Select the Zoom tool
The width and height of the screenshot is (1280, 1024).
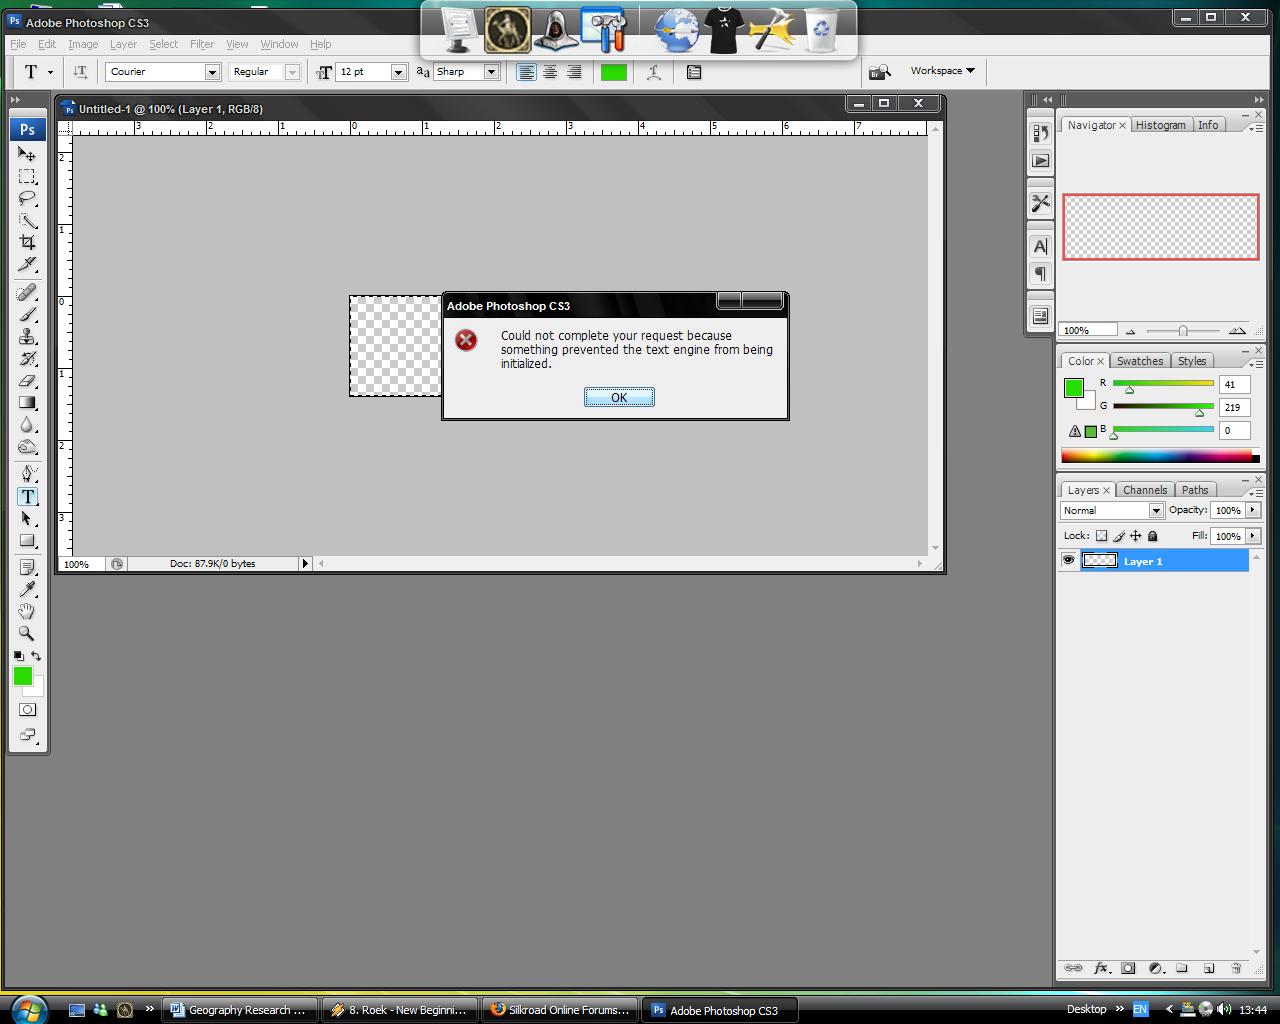point(27,633)
